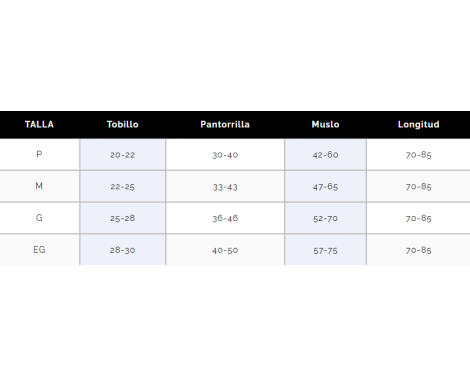This screenshot has width=470, height=376.
Task: Click the TALLA column header
Action: click(x=39, y=125)
